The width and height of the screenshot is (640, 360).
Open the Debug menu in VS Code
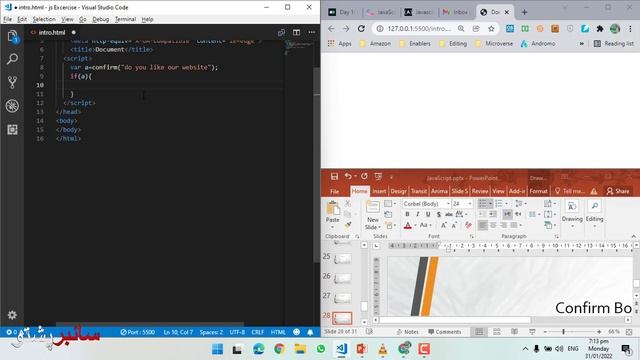click(100, 19)
